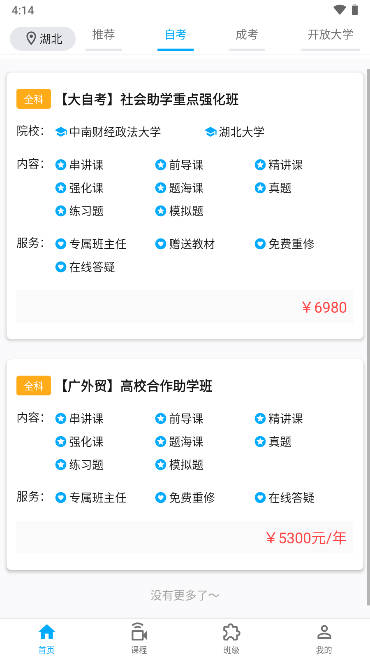Open the Courses video camera icon
The image size is (370, 659).
coord(139,632)
